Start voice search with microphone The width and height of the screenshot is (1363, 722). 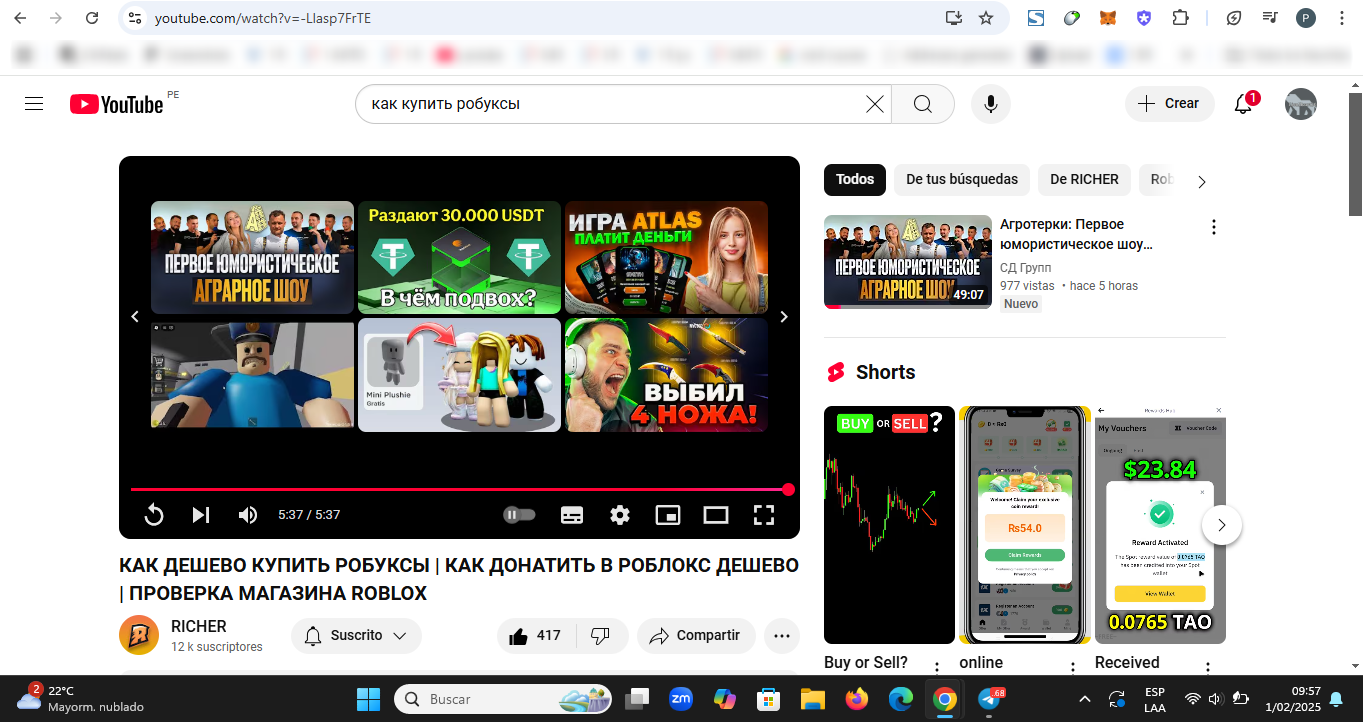[x=991, y=104]
